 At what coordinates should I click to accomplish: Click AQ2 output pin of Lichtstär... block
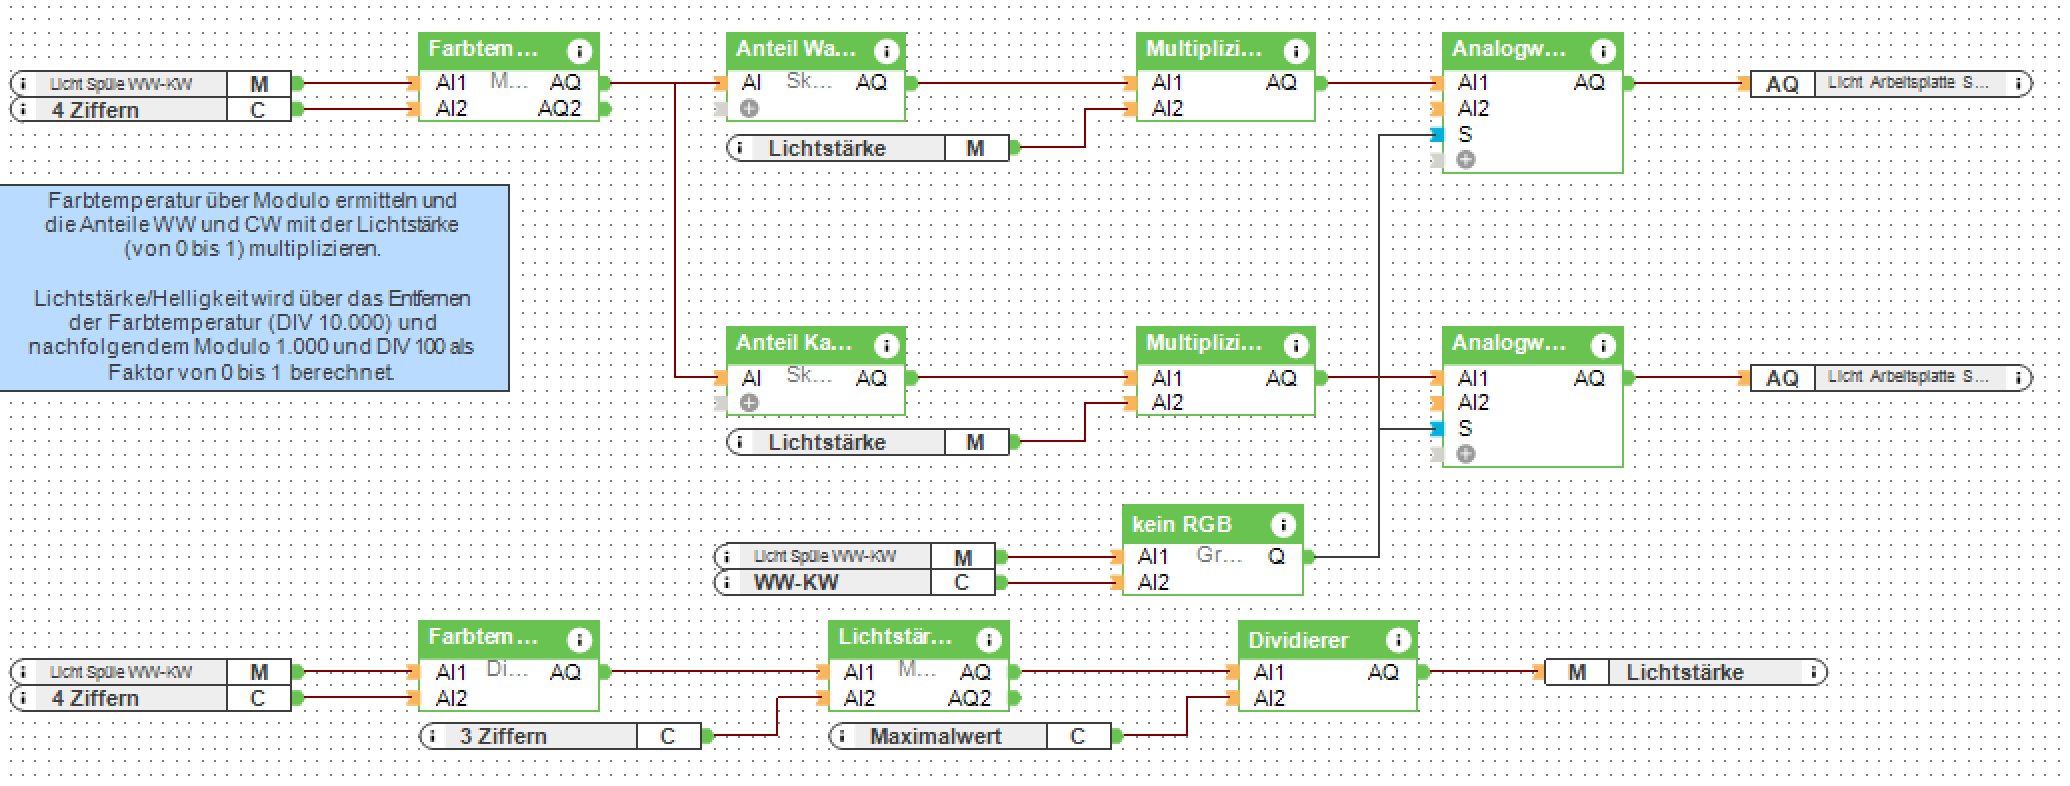(x=1013, y=698)
